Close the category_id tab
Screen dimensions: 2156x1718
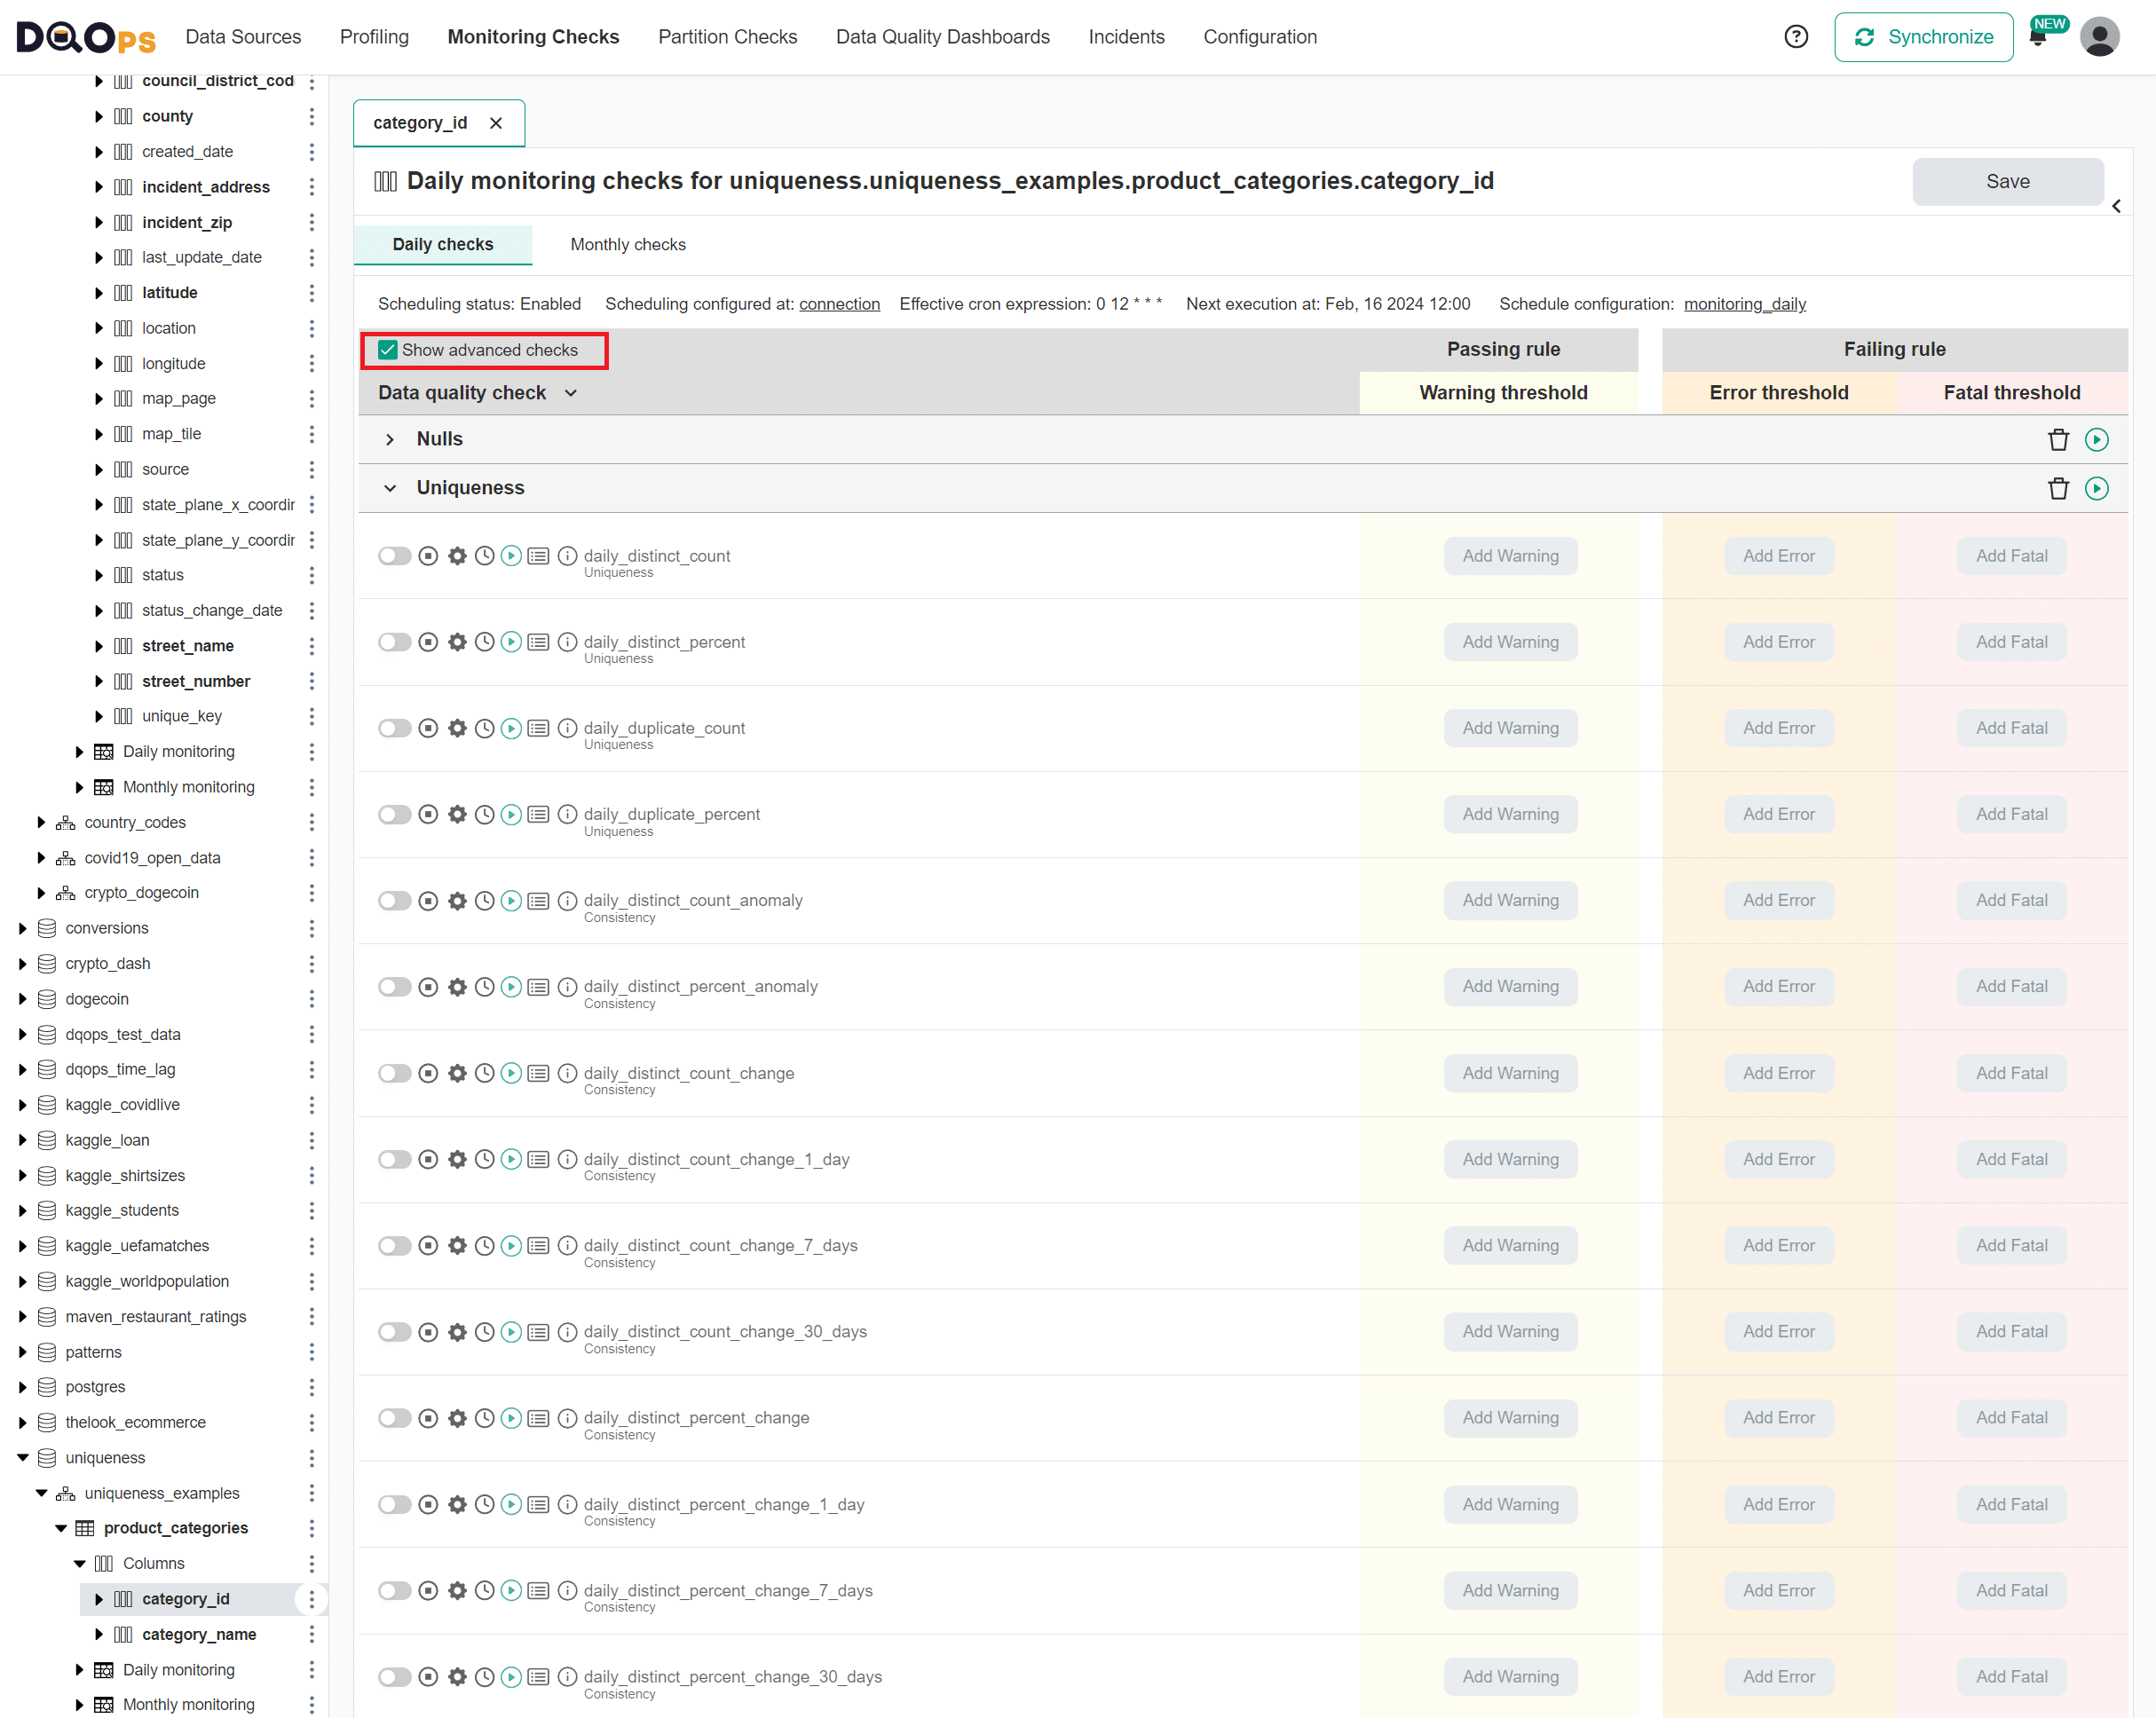pyautogui.click(x=497, y=122)
